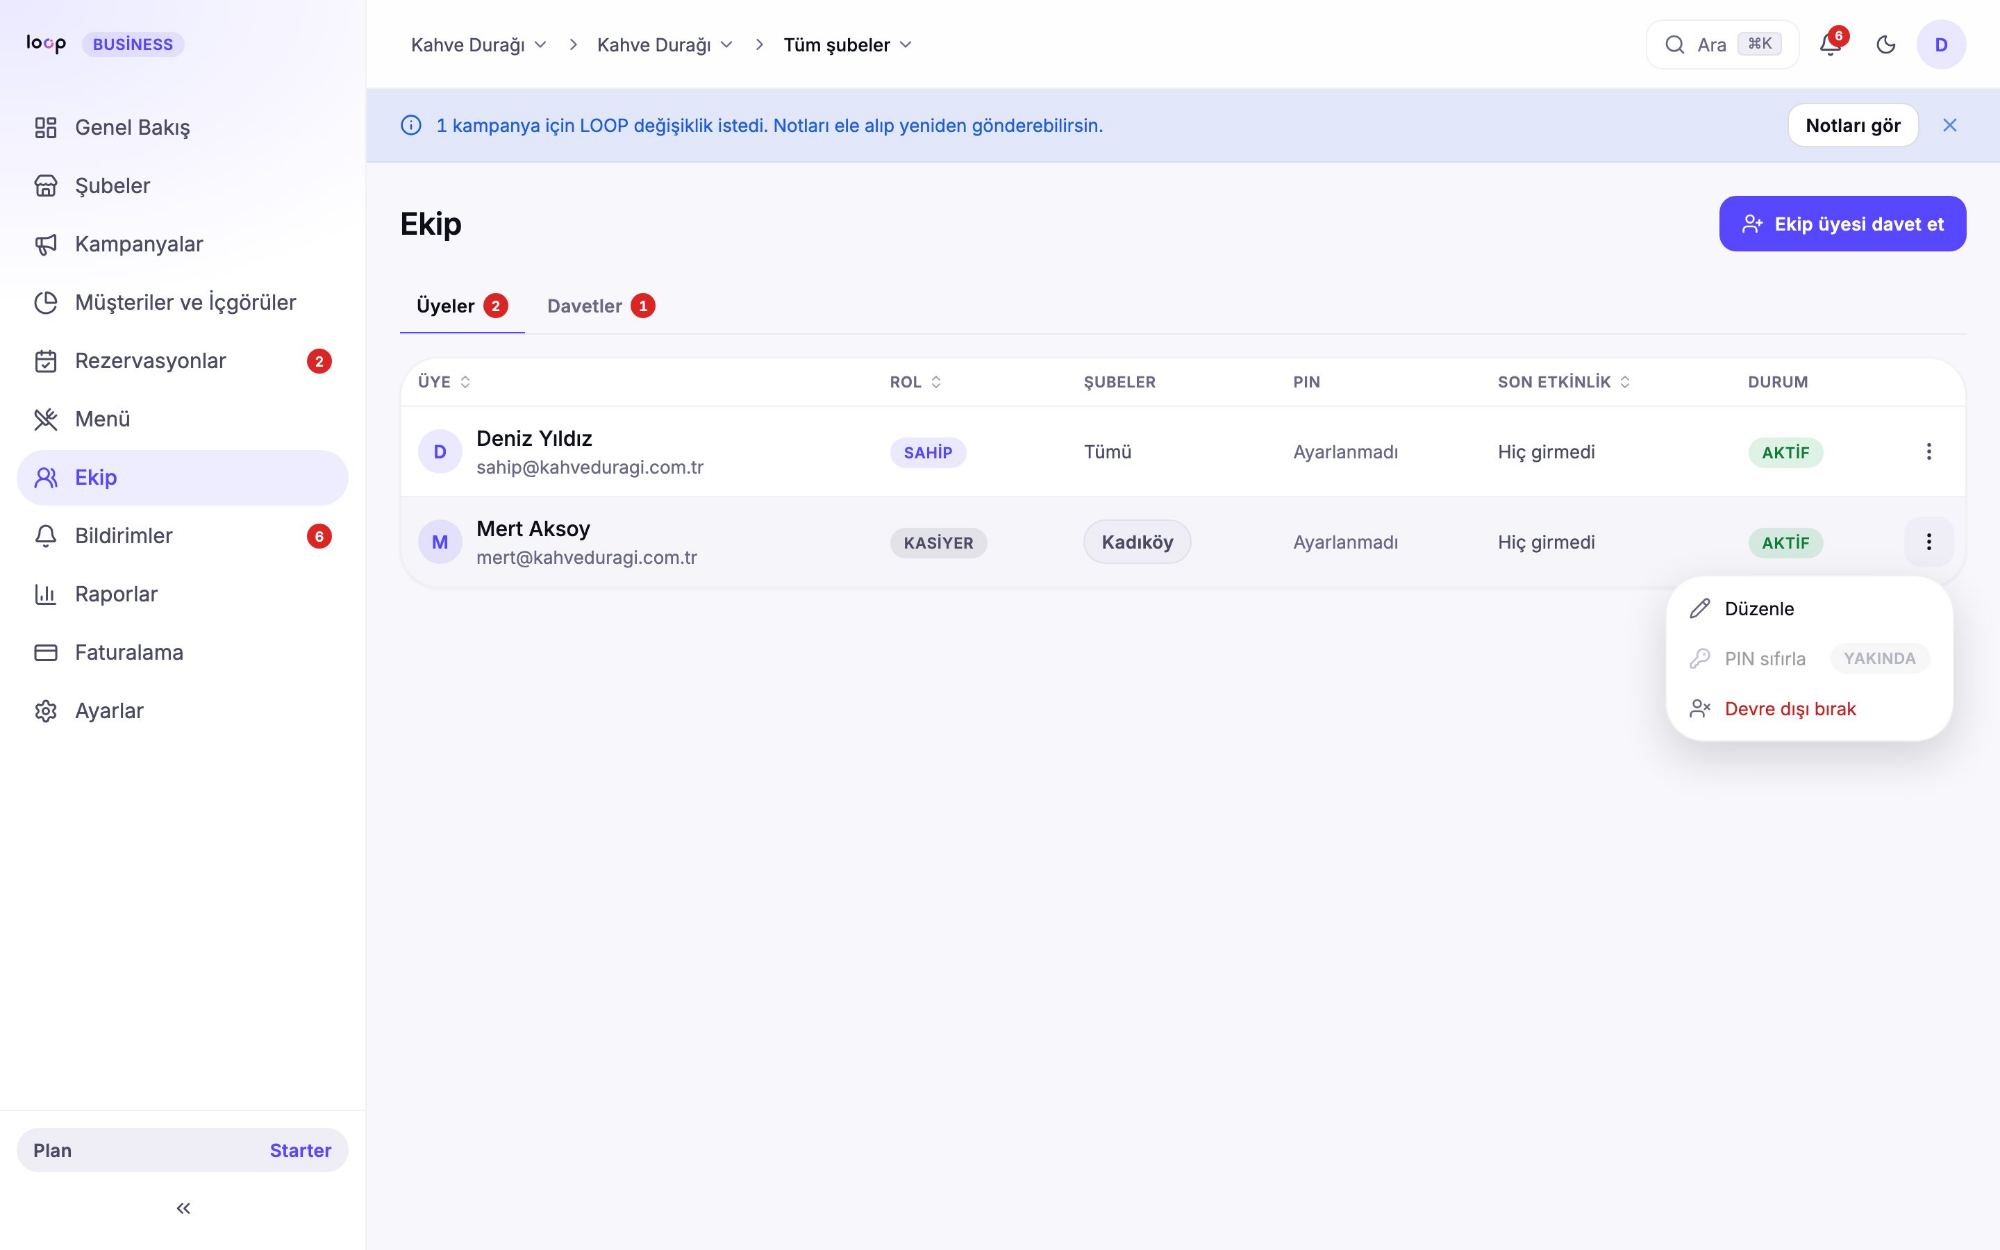2000x1250 pixels.
Task: Click the Menü utensils icon
Action: click(x=46, y=420)
